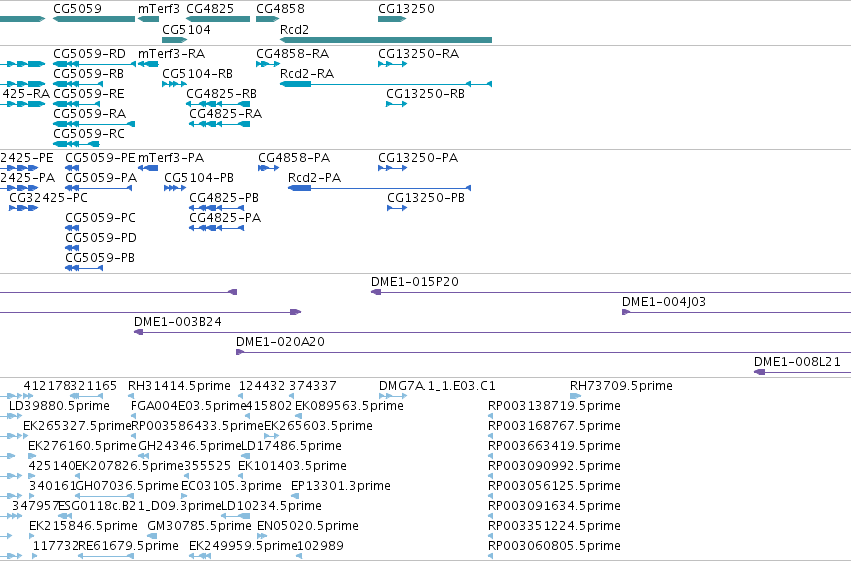
Task: Click the CG4825 gene label
Action: coord(210,9)
